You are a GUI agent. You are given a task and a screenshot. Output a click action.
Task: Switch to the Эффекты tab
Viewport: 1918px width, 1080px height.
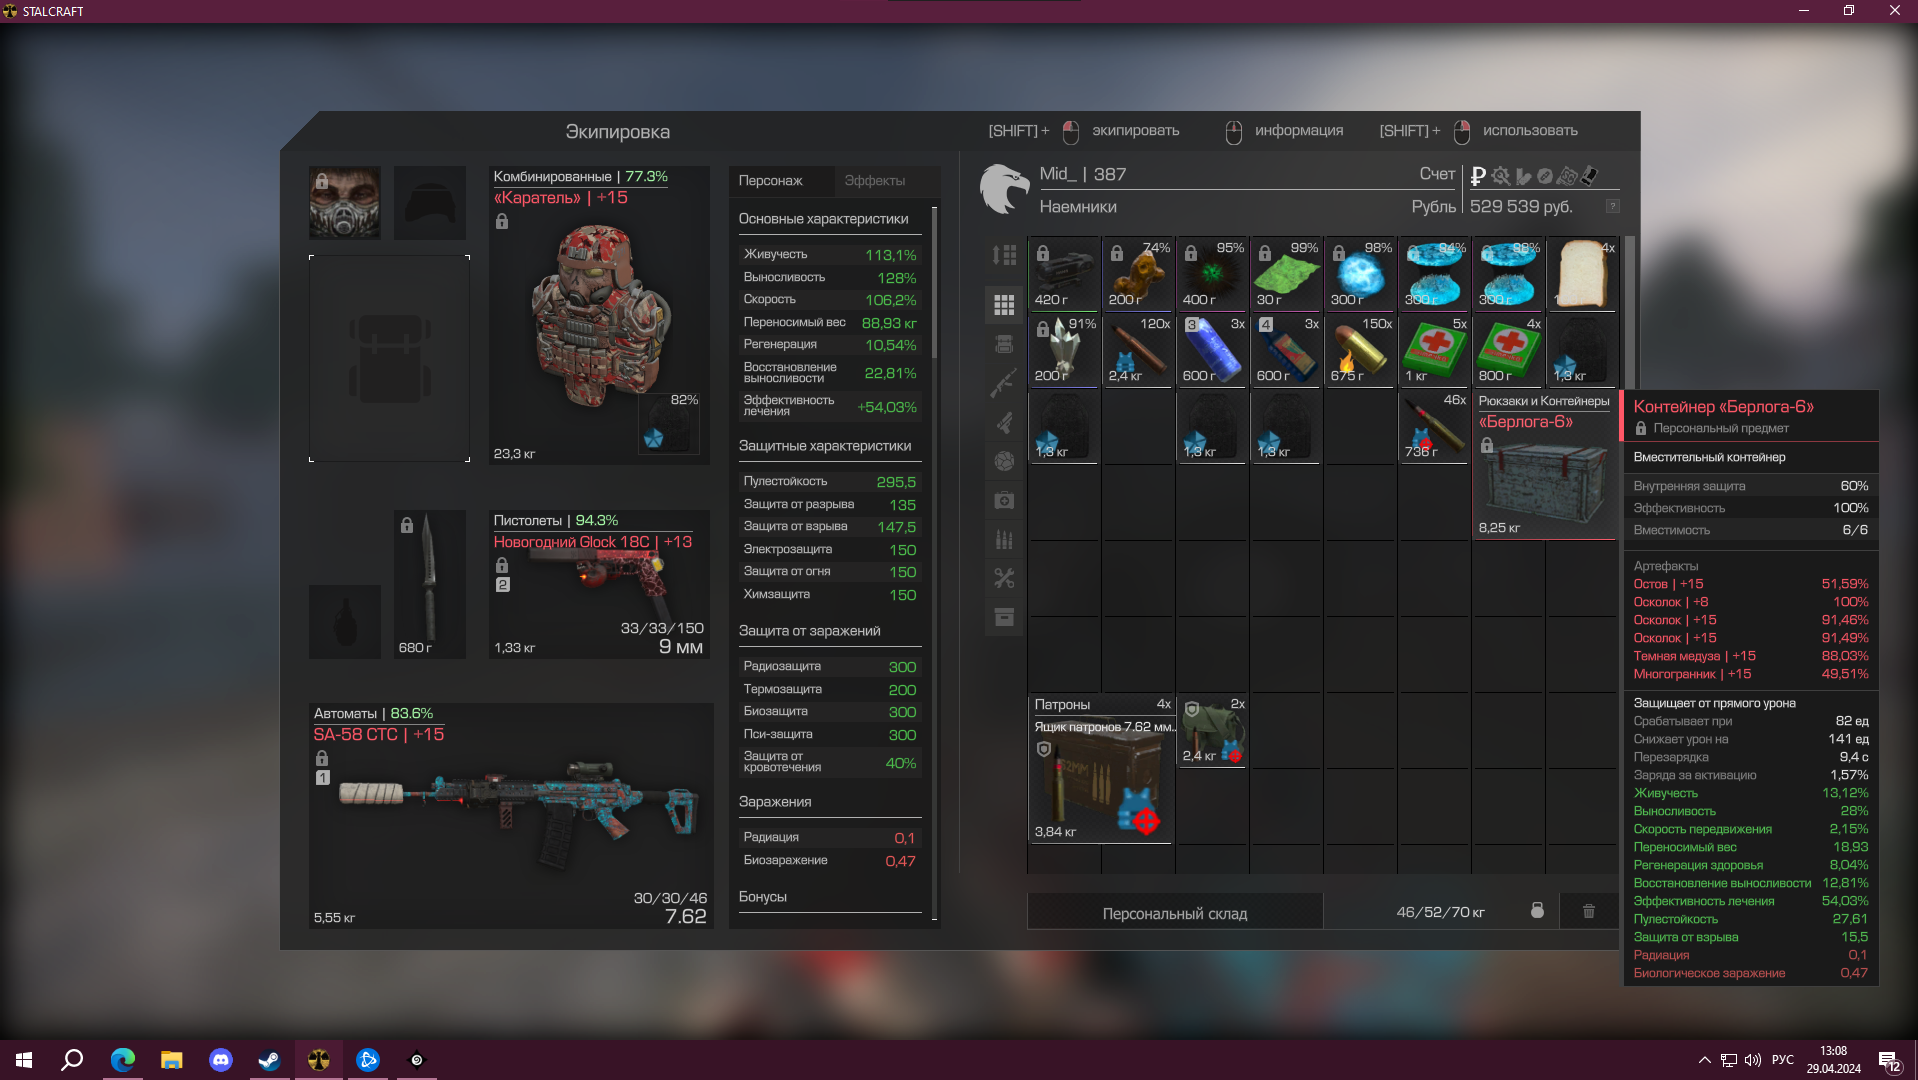click(874, 181)
